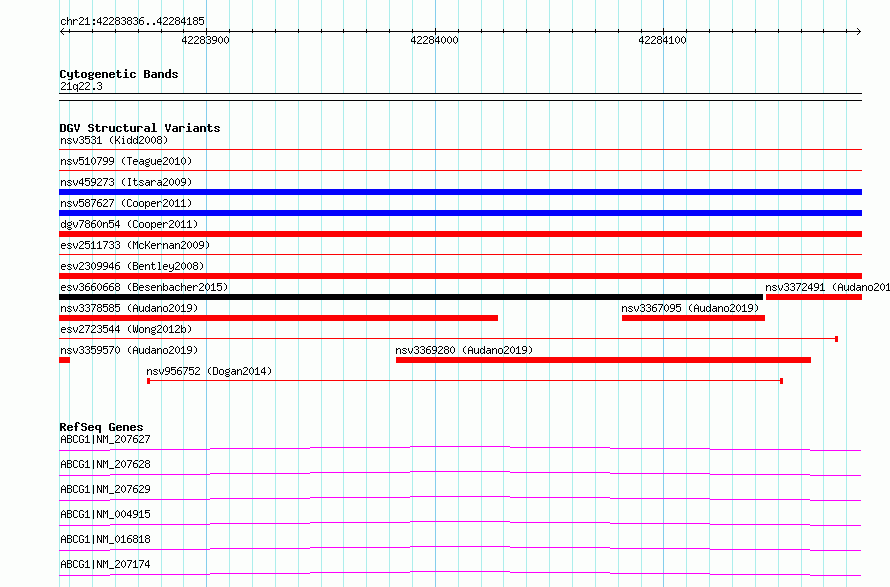
Task: Click the nsv587627 blue variant bar
Action: click(460, 213)
